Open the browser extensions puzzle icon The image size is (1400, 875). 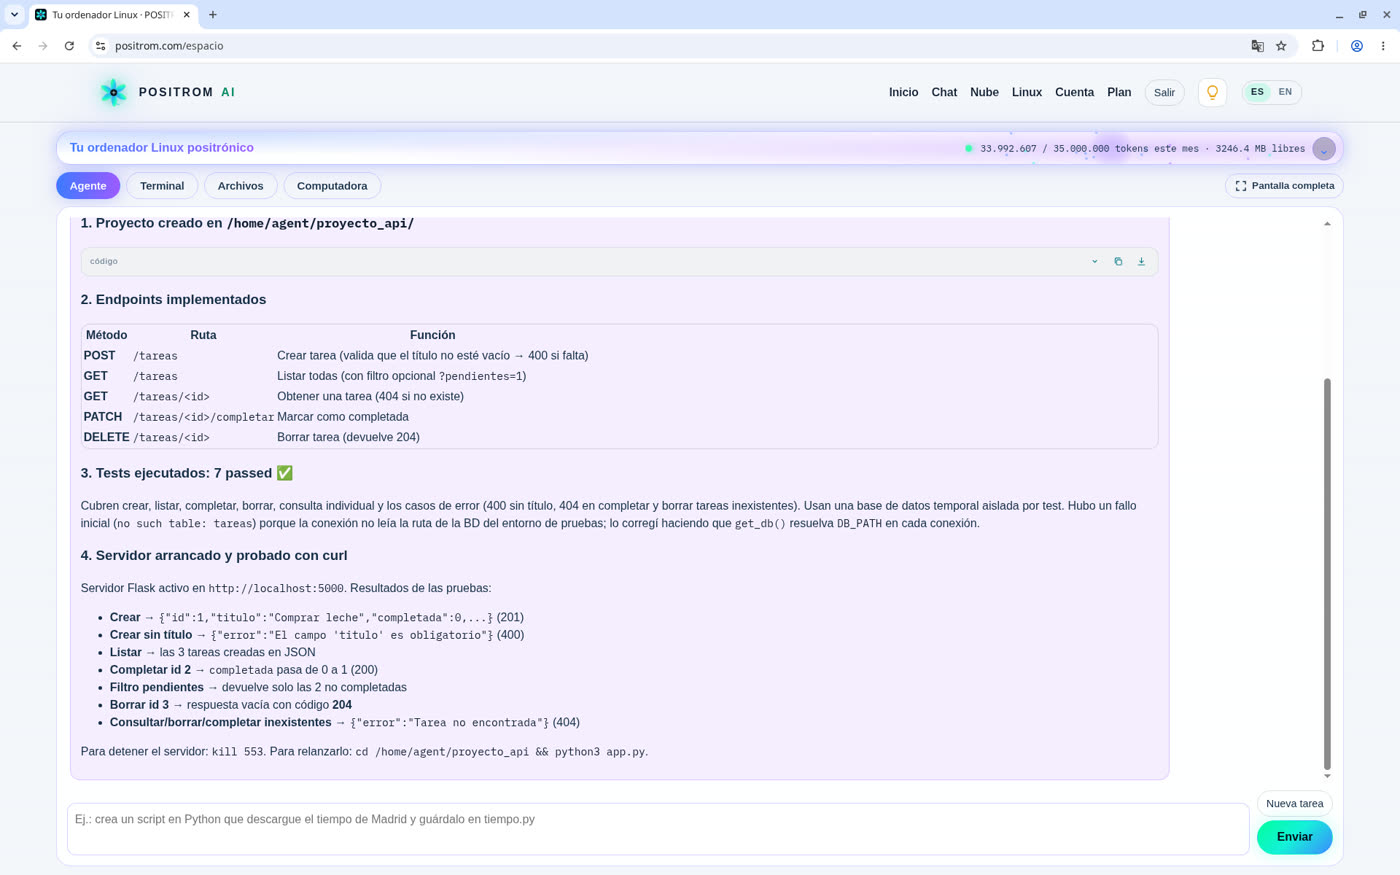point(1318,46)
